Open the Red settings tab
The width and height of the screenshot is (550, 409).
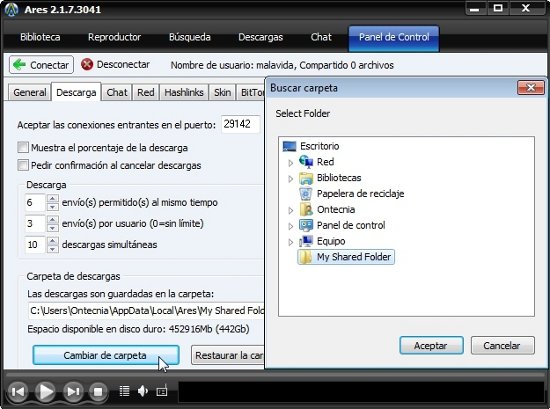(146, 93)
